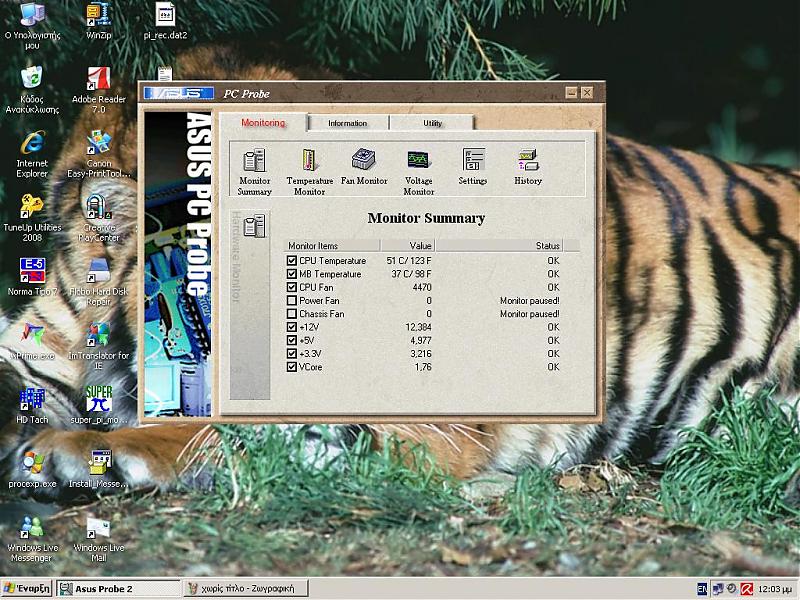Select the Recycle Bin desktop icon
Image resolution: width=800 pixels, height=600 pixels.
[x=32, y=90]
